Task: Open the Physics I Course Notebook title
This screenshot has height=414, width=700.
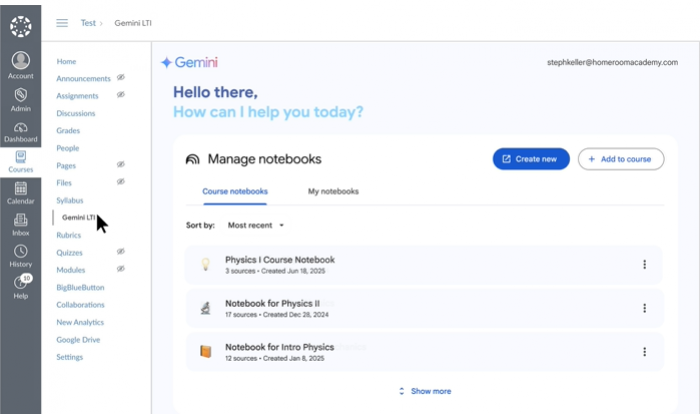Action: [279, 260]
